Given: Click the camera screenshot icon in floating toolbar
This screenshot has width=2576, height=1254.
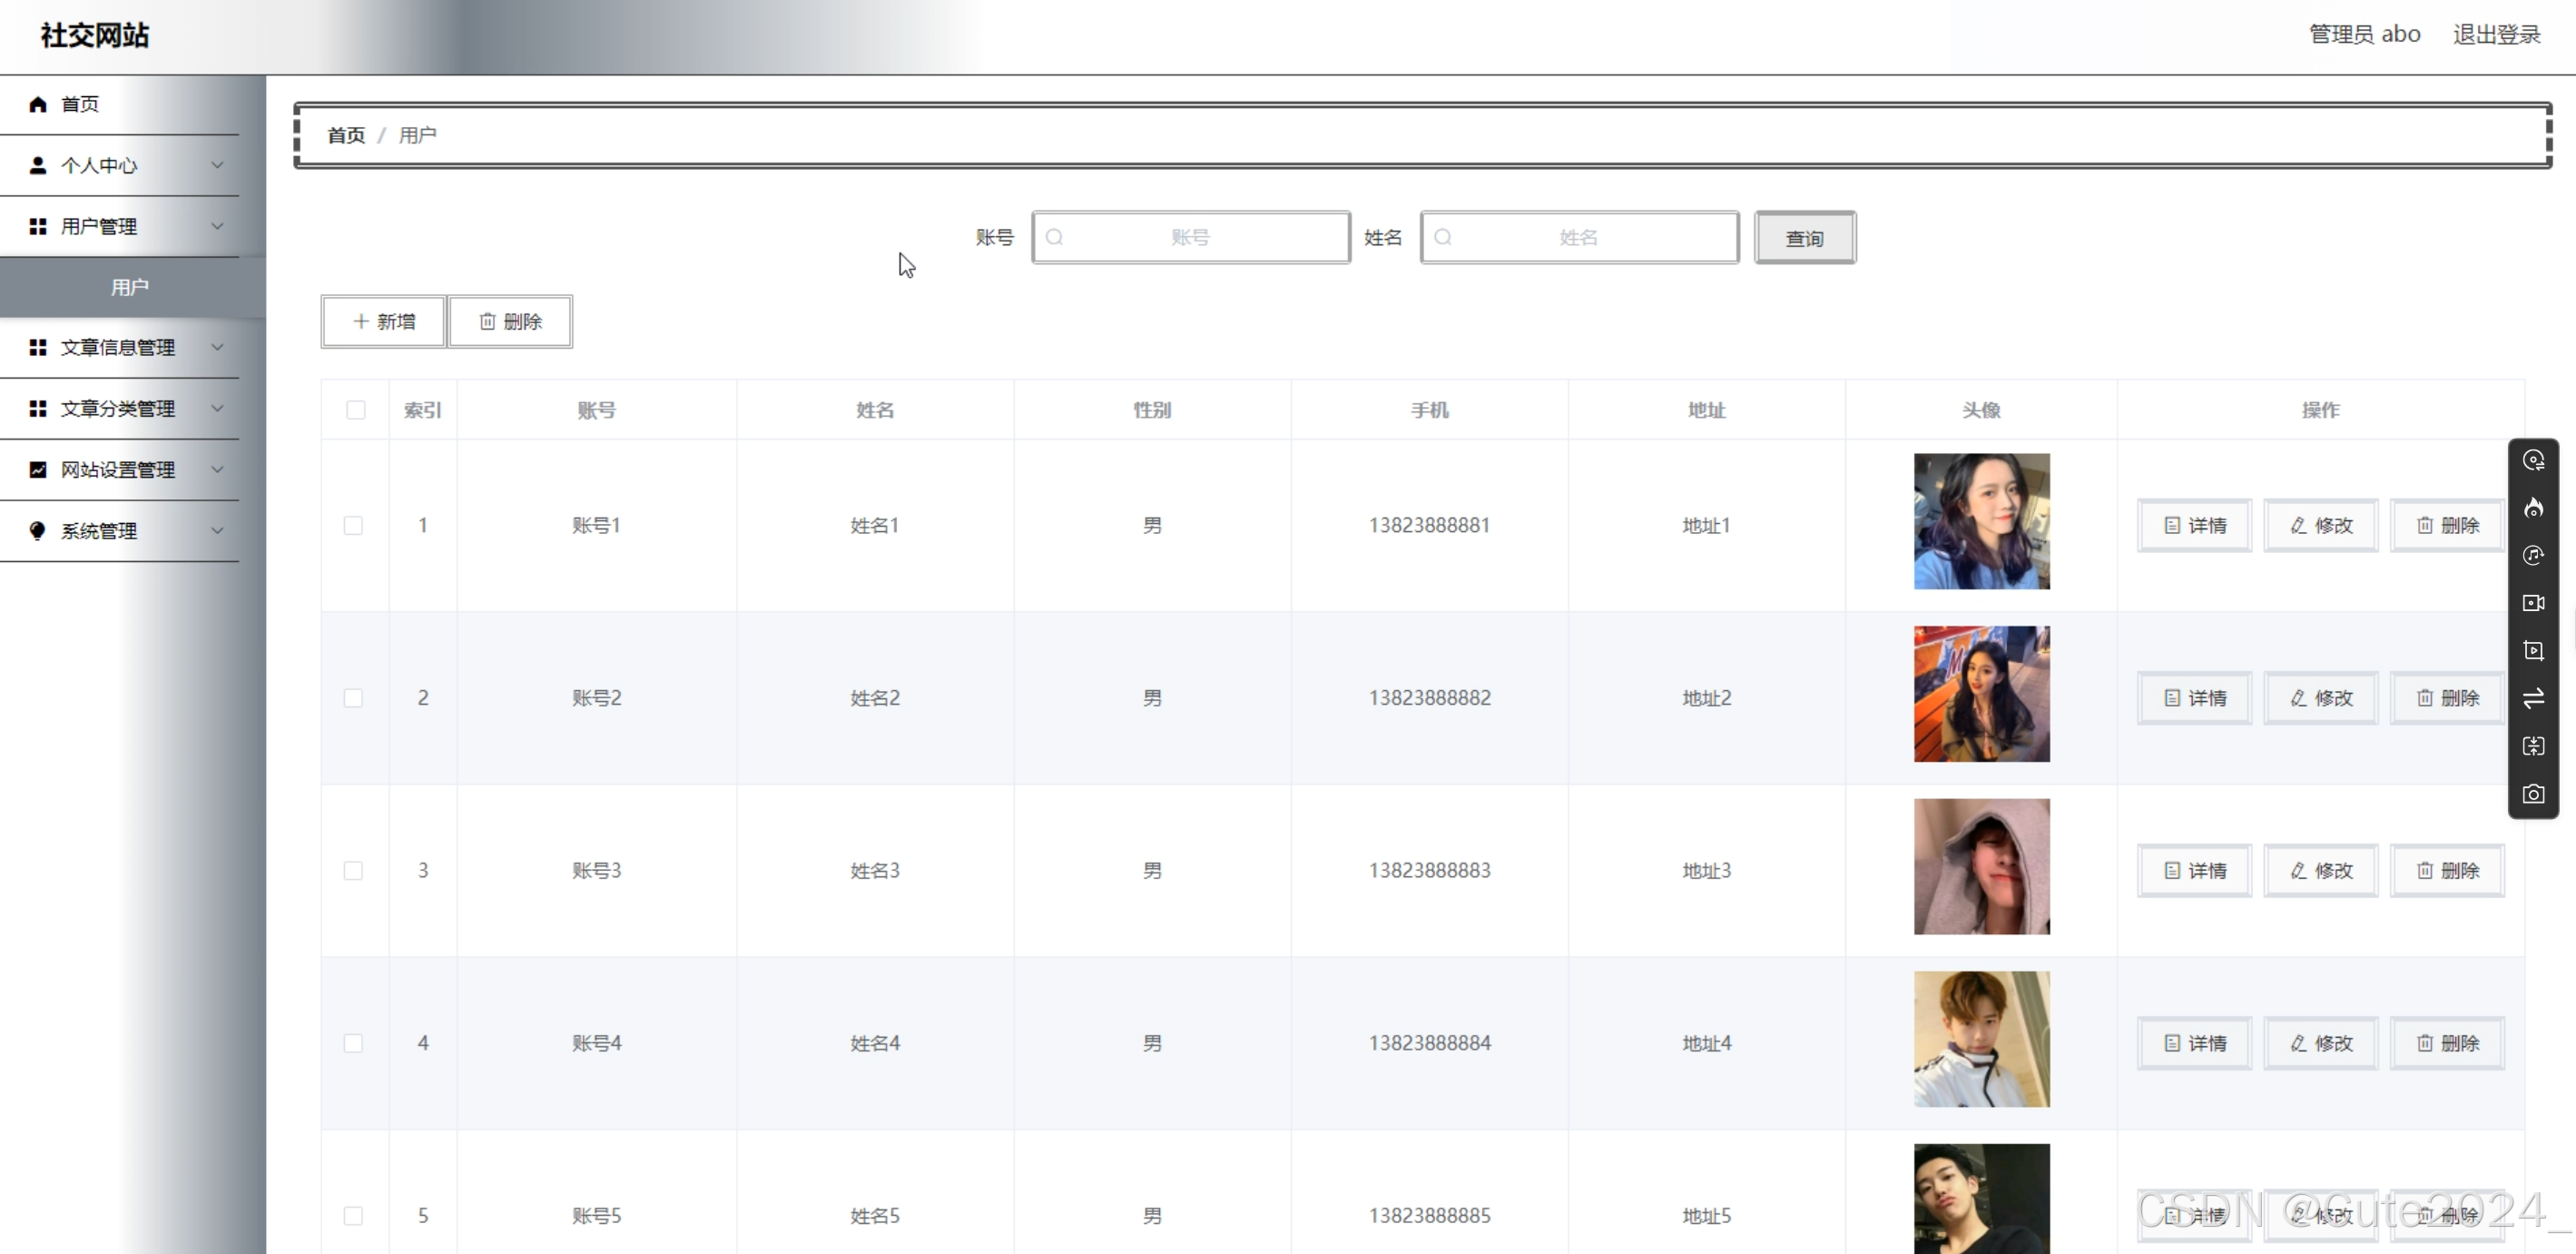Looking at the screenshot, I should coord(2532,794).
